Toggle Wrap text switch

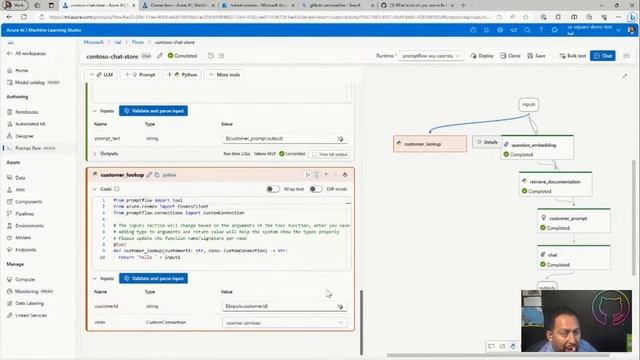click(x=273, y=189)
